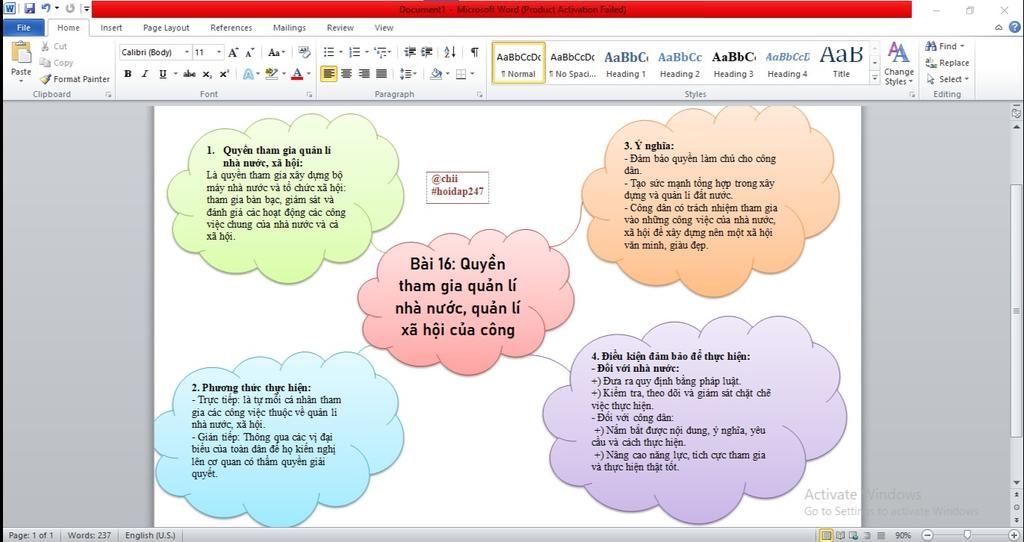
Task: Click the Grow Font icon
Action: [x=233, y=52]
